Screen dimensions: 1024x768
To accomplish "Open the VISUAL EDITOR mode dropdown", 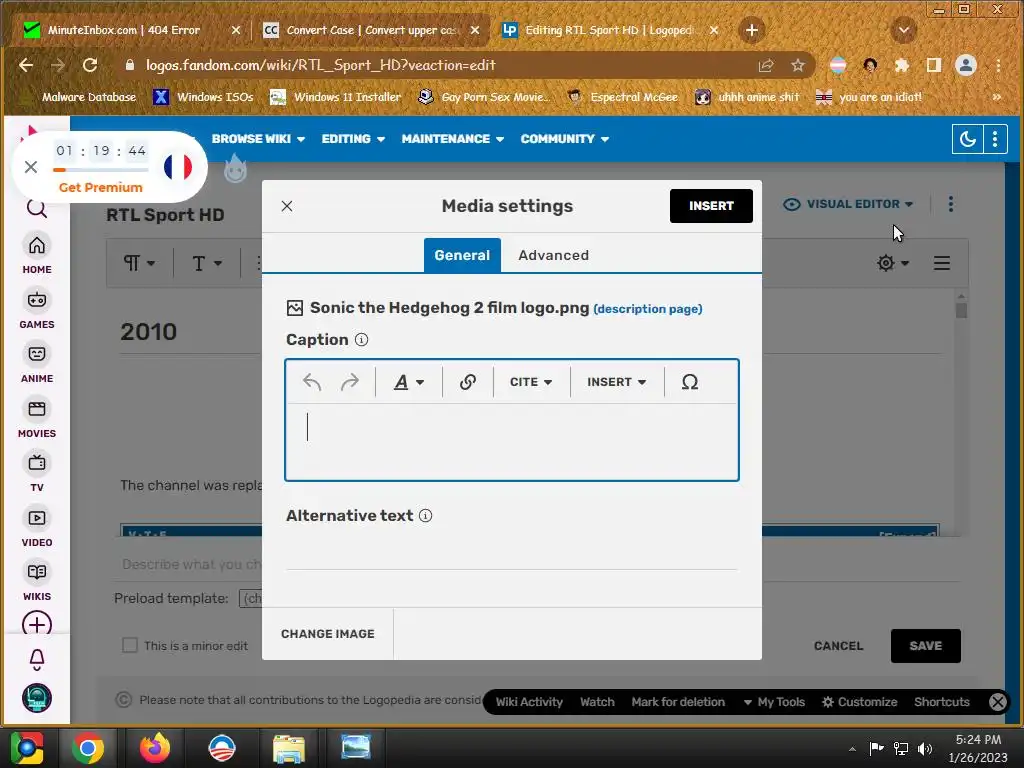I will [848, 204].
